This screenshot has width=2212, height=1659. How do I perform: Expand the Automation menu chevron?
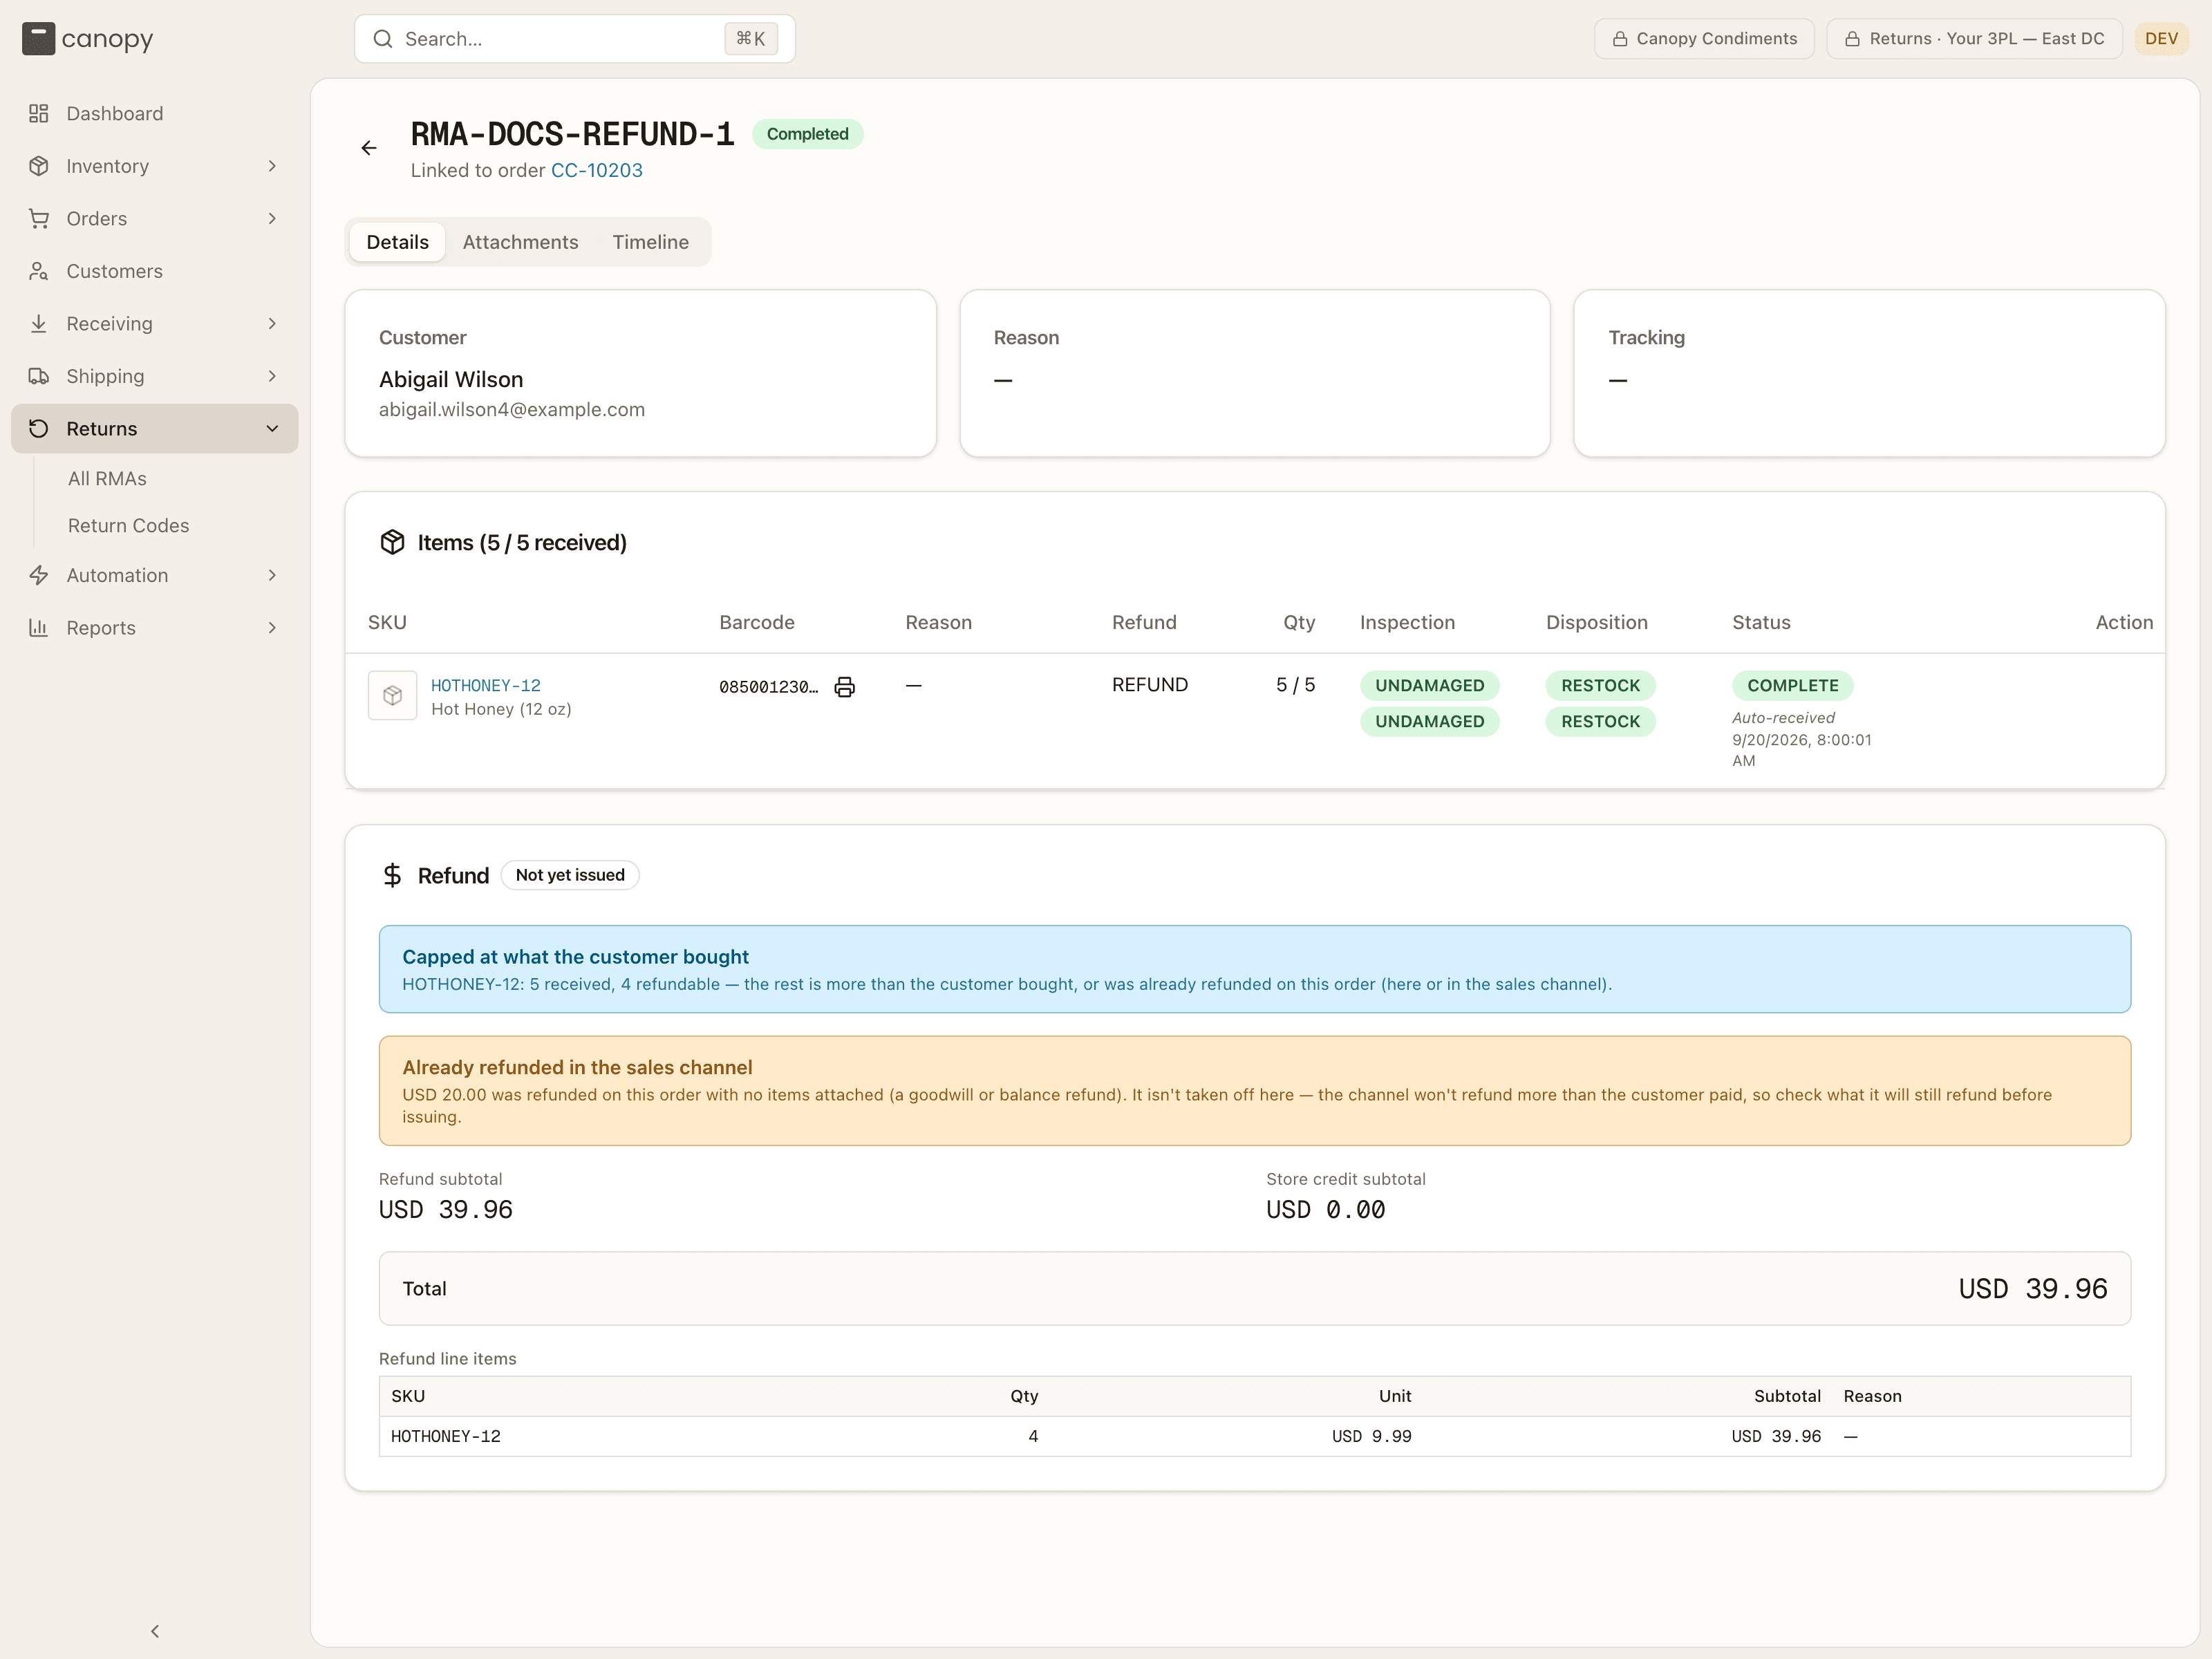point(272,575)
